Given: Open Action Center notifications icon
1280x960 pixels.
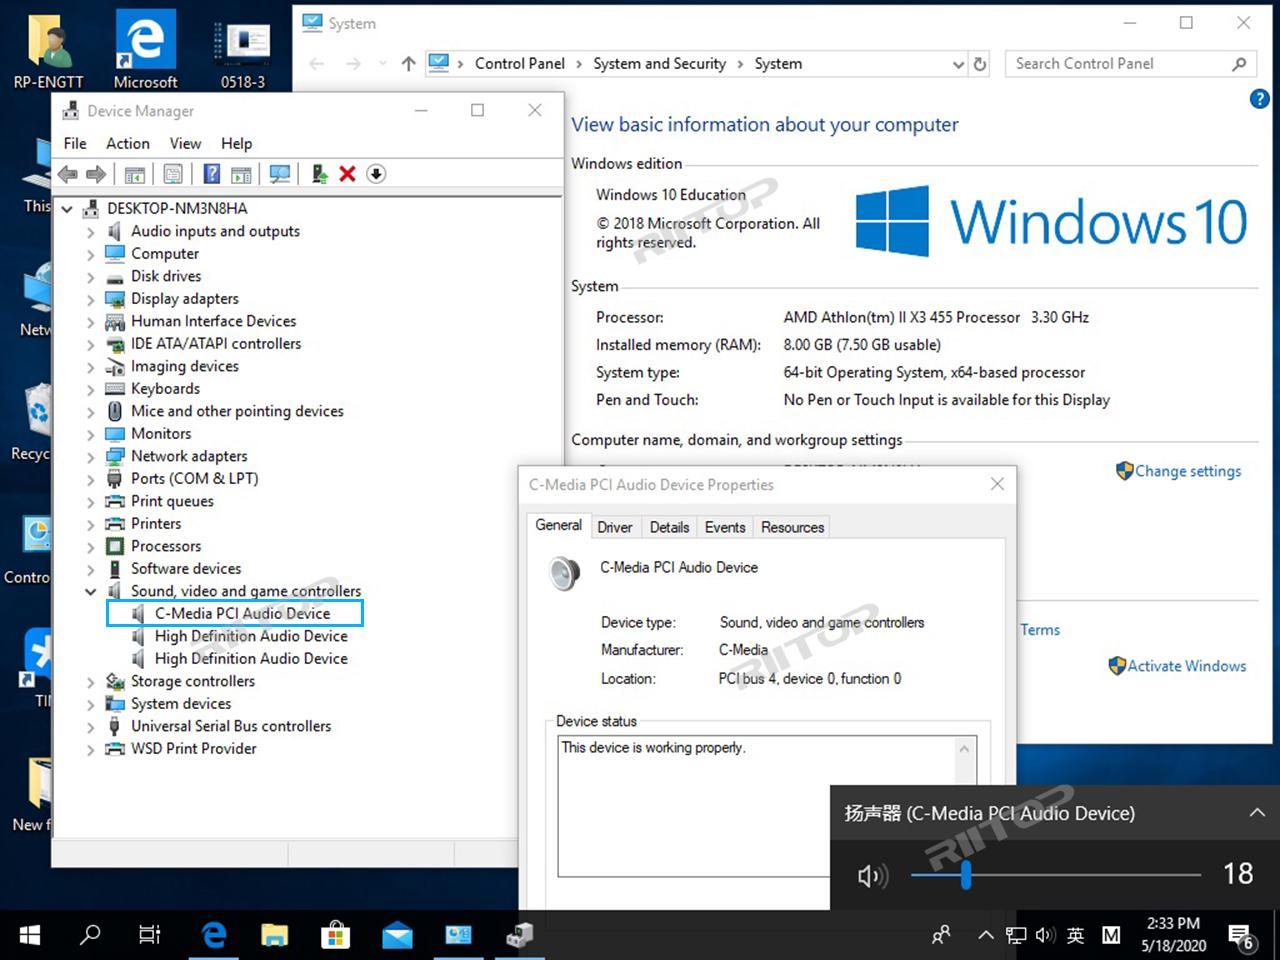Looking at the screenshot, I should 1242,937.
